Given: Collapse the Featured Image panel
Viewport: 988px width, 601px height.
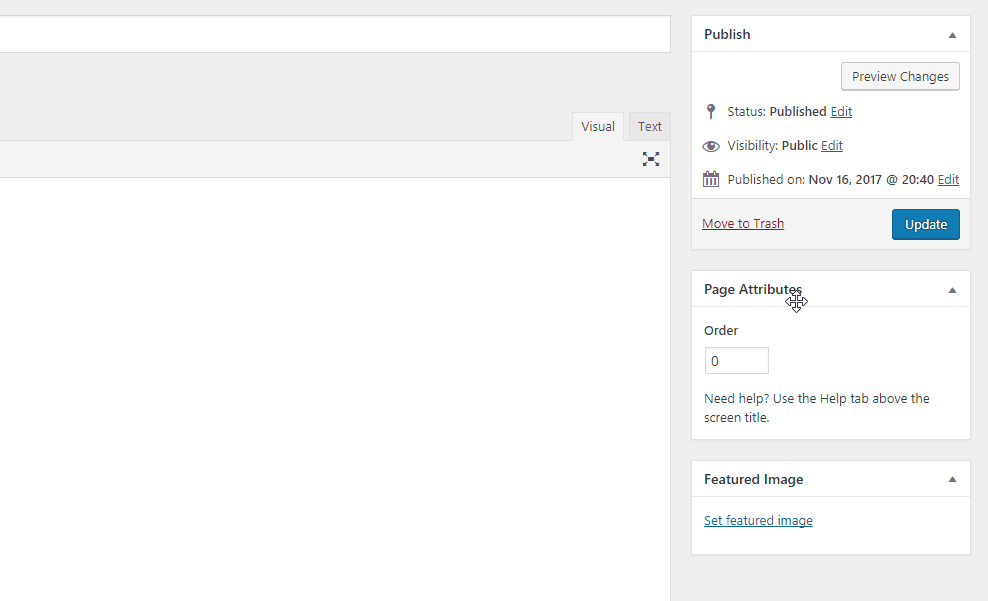Looking at the screenshot, I should (952, 480).
